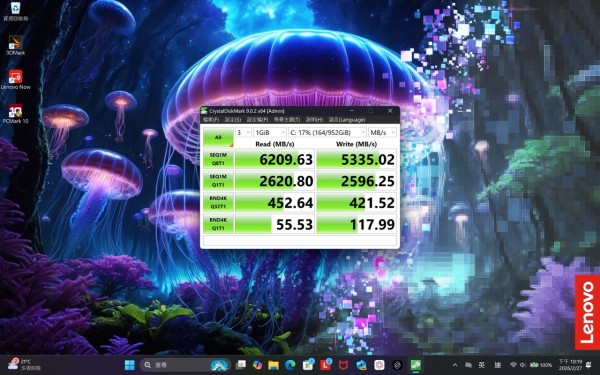Open the 說明(H) Help menu
Viewport: 600px width, 375px height.
click(x=314, y=120)
